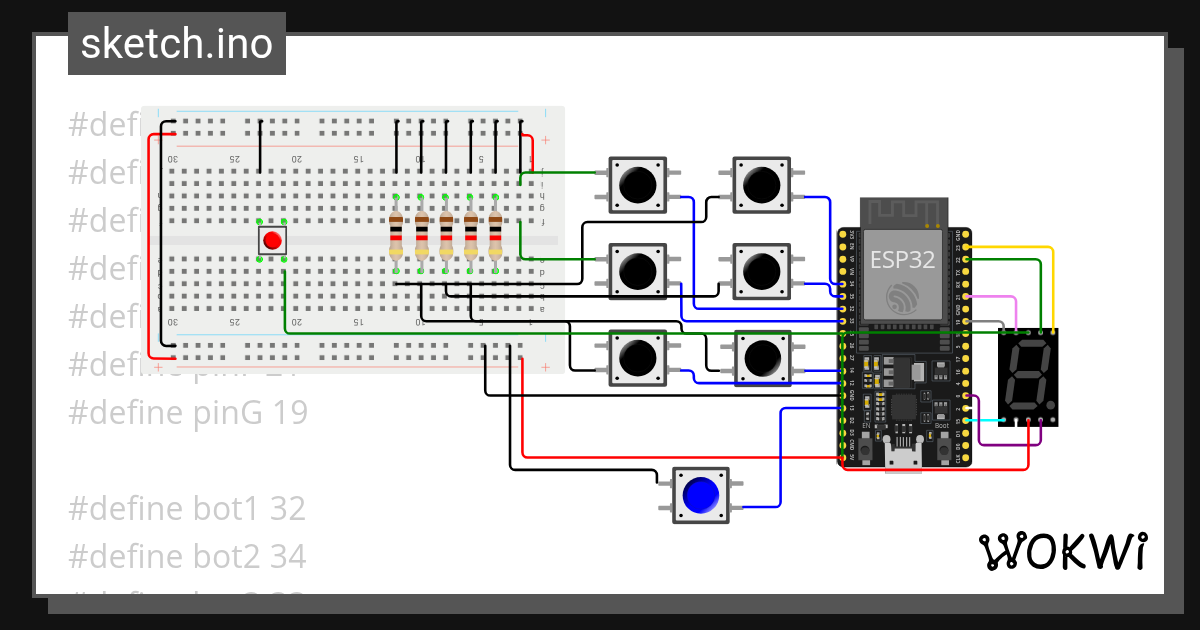The width and height of the screenshot is (1200, 630).
Task: Click the #define bot1 32 code line
Action: coord(184,509)
